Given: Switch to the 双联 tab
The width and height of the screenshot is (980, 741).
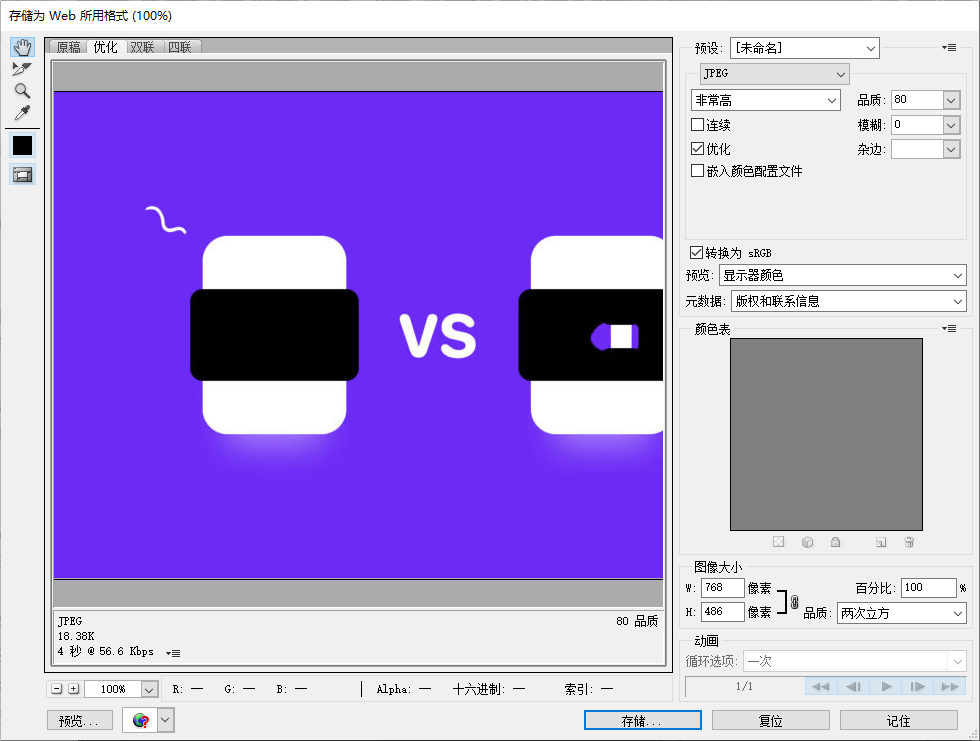Looking at the screenshot, I should click(142, 47).
